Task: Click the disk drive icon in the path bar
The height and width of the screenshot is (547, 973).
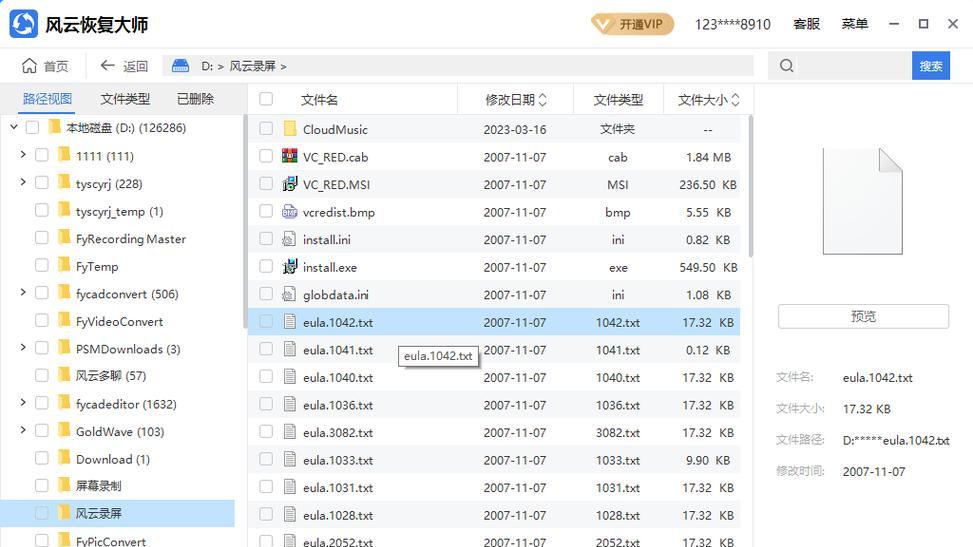Action: pos(181,65)
